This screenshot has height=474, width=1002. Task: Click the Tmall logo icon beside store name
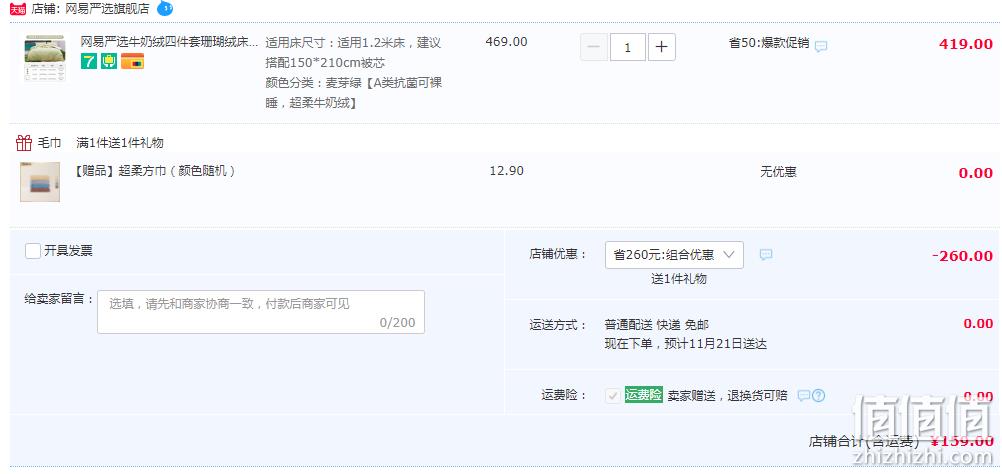click(18, 9)
